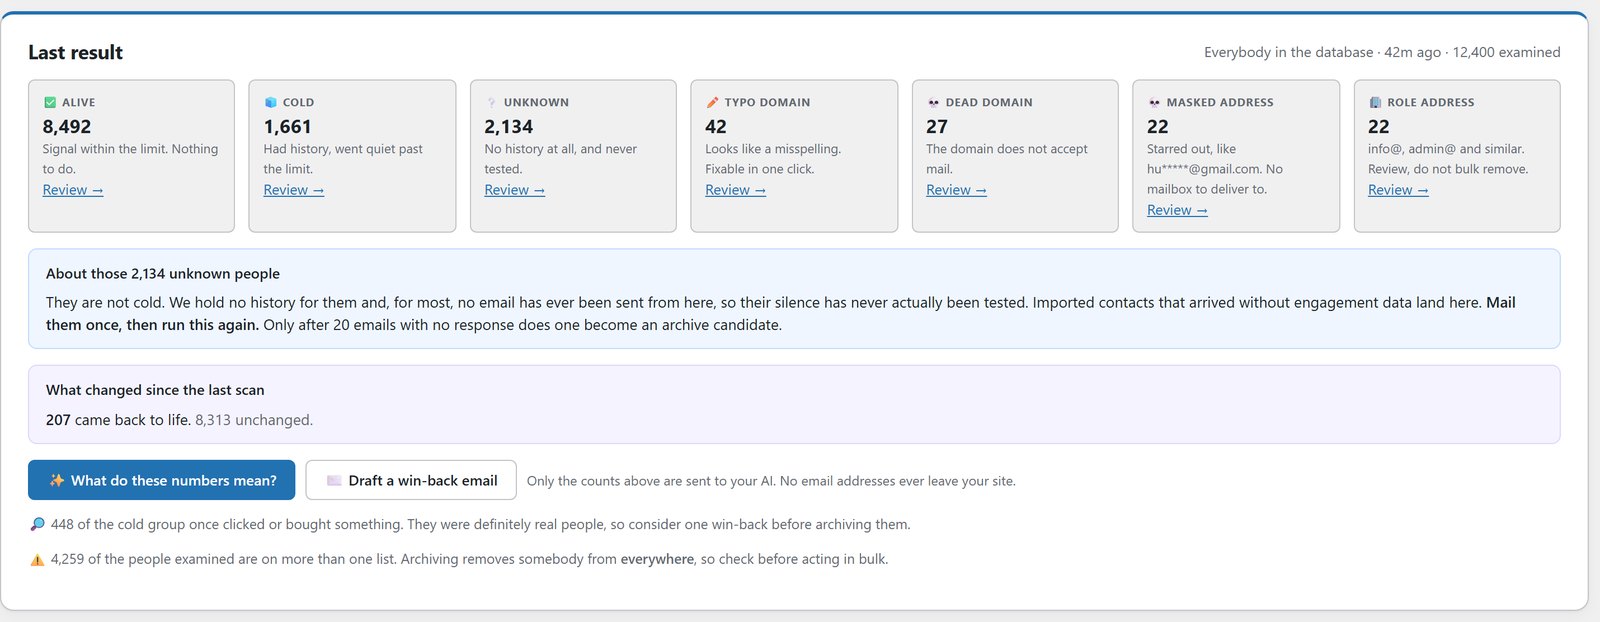Open the Review link in the Typo Domain card
The image size is (1600, 622).
click(736, 190)
